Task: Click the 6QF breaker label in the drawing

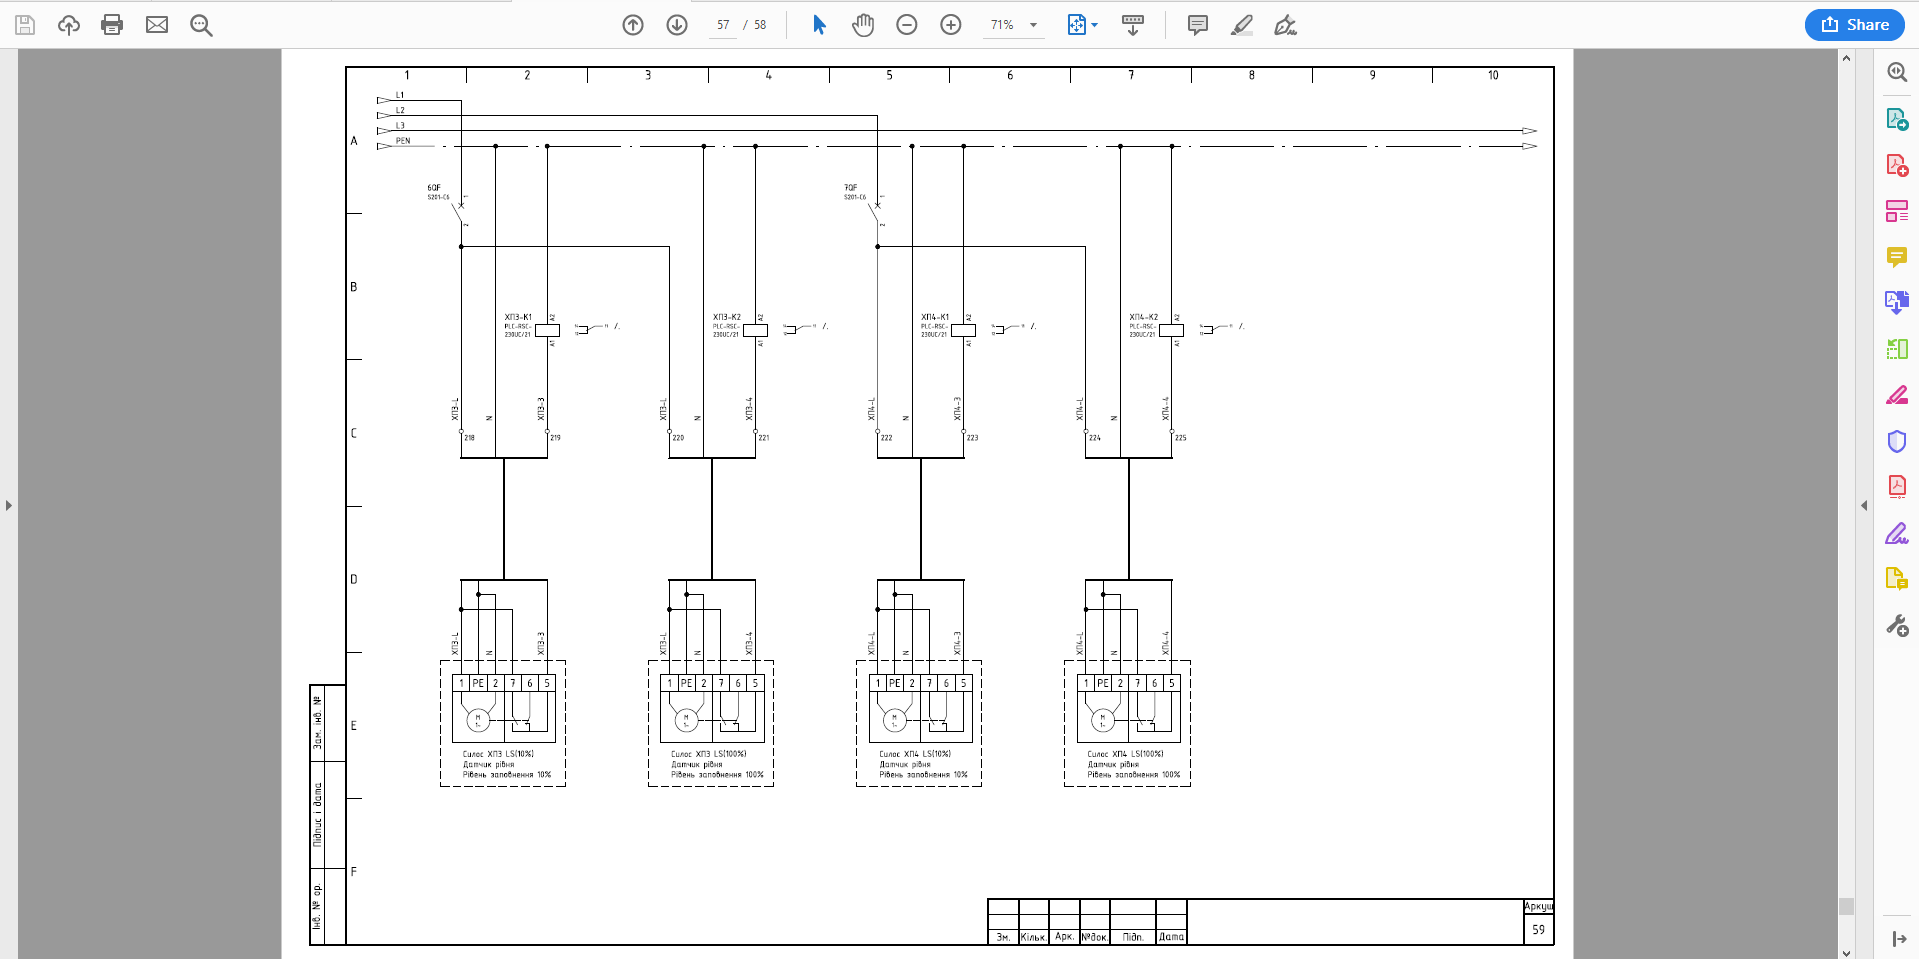Action: tap(434, 188)
